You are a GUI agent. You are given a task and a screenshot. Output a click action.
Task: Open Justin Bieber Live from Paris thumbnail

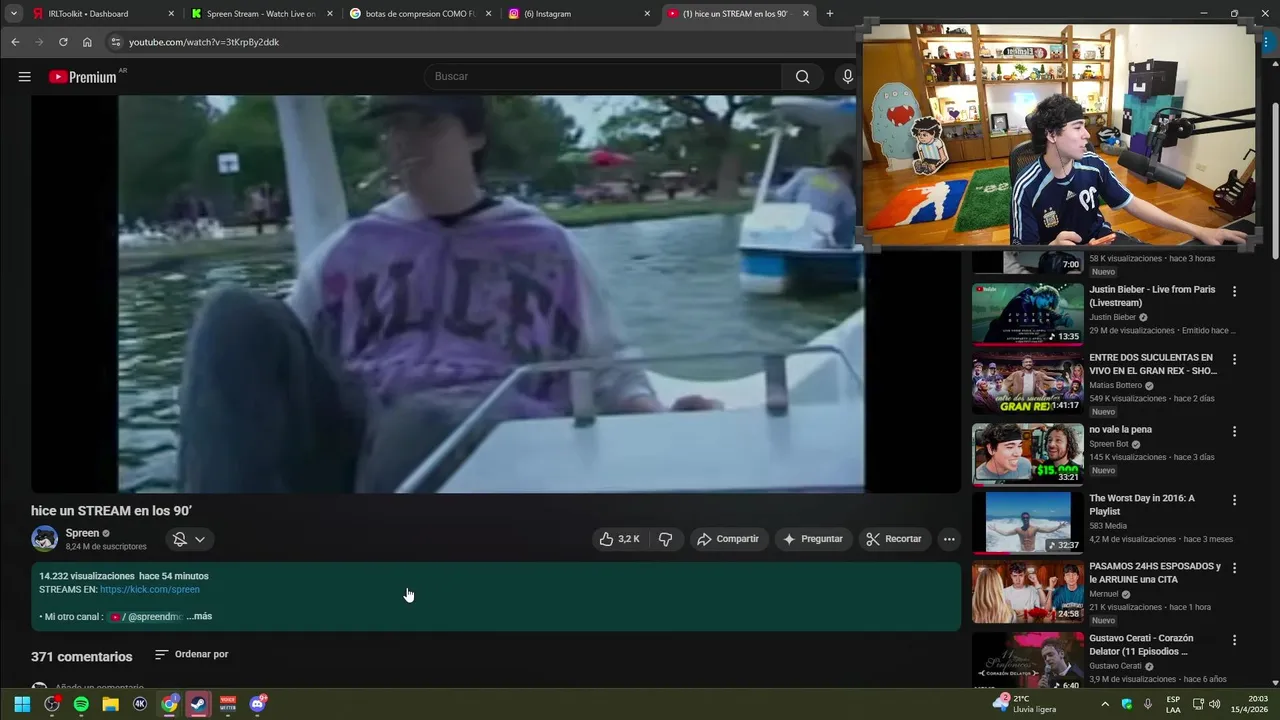(x=1028, y=314)
